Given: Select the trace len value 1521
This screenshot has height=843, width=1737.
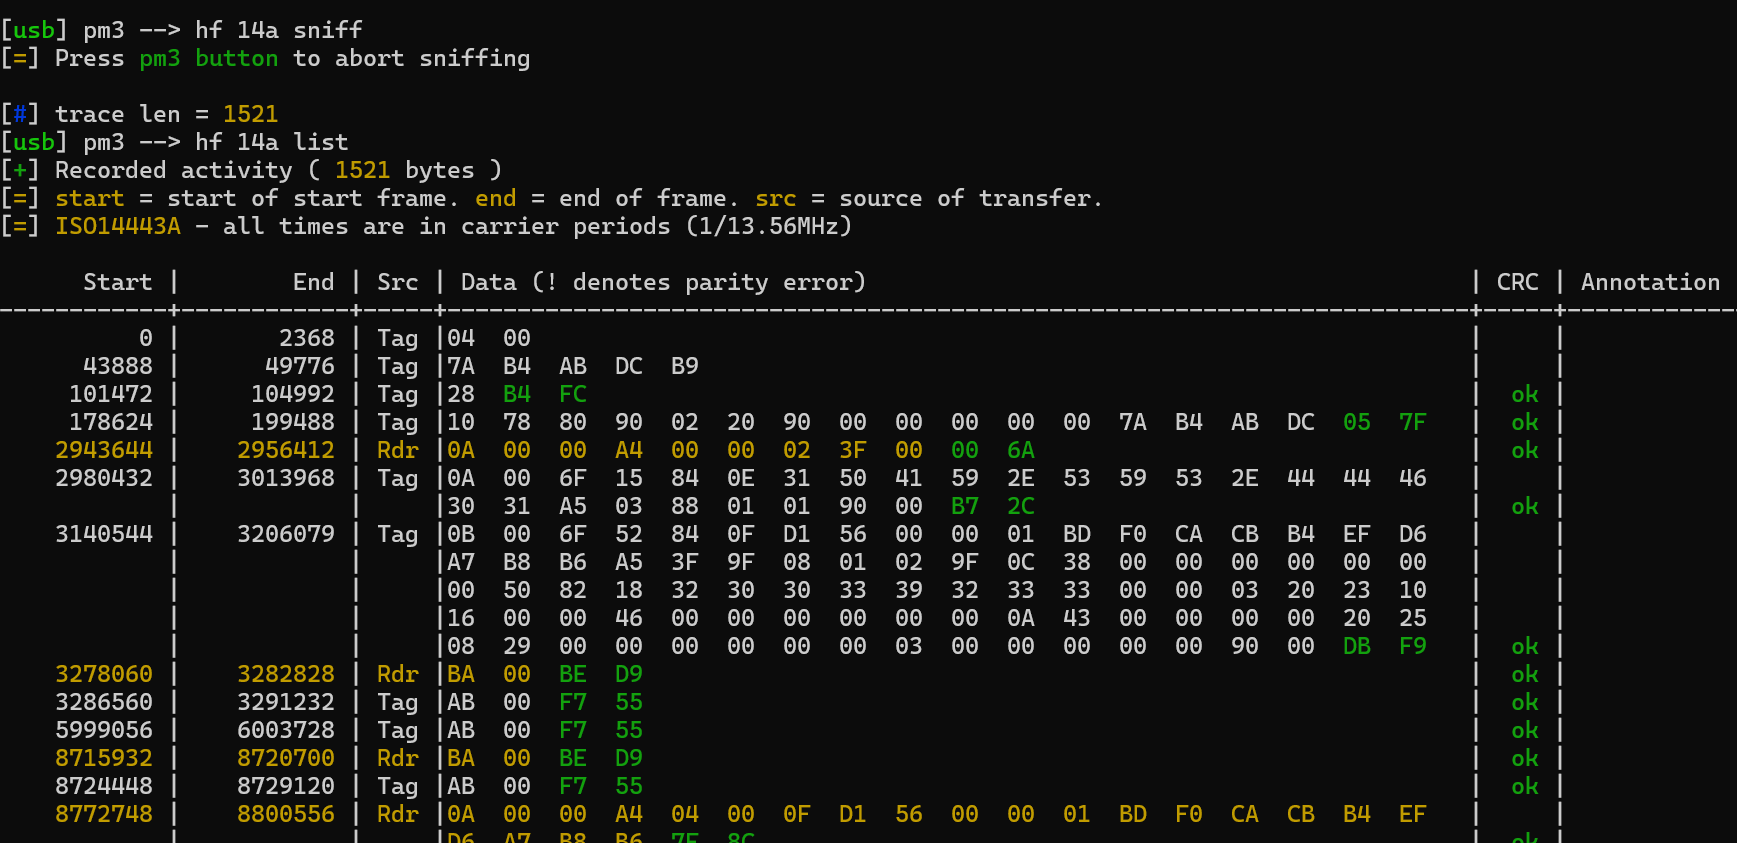Looking at the screenshot, I should (x=251, y=114).
